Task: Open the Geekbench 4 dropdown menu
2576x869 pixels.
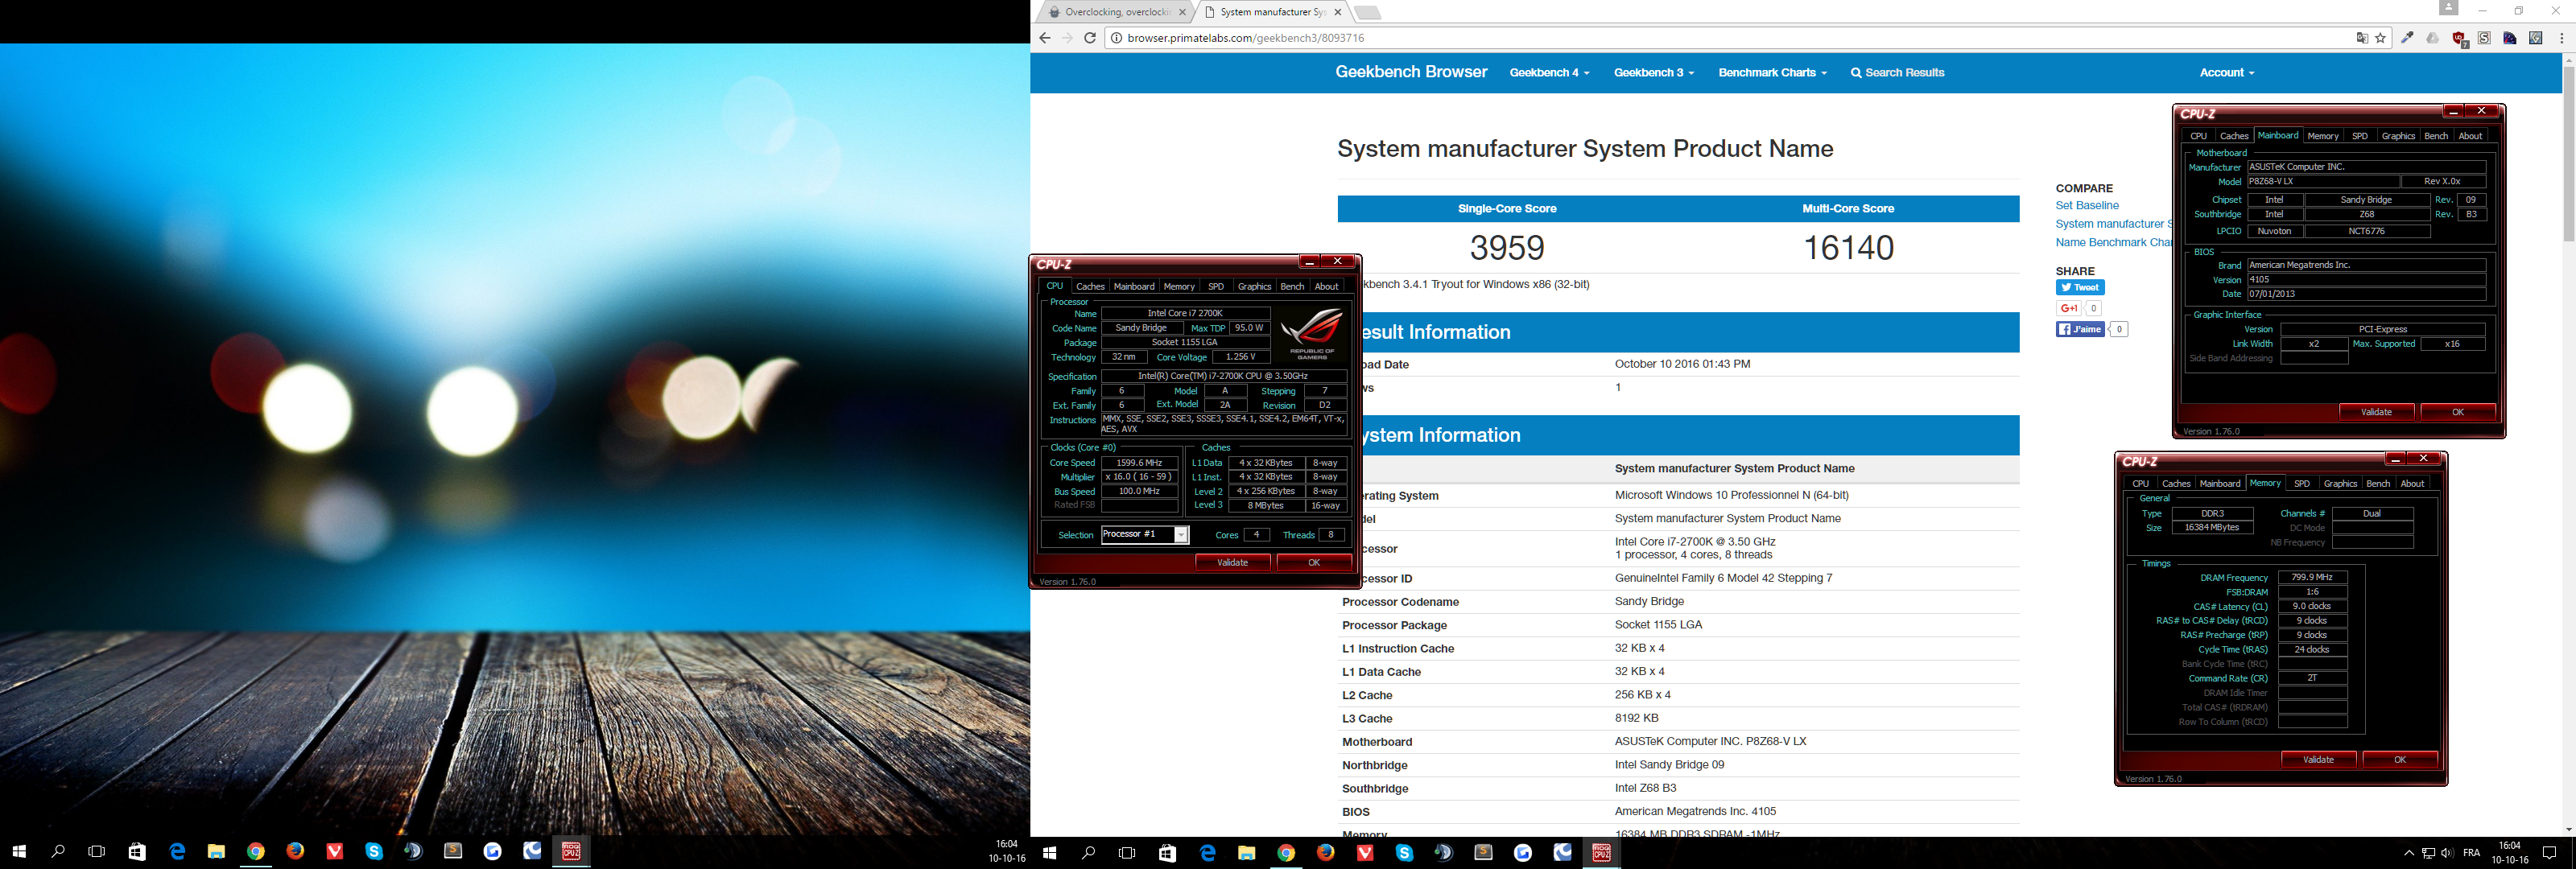Action: (1549, 72)
